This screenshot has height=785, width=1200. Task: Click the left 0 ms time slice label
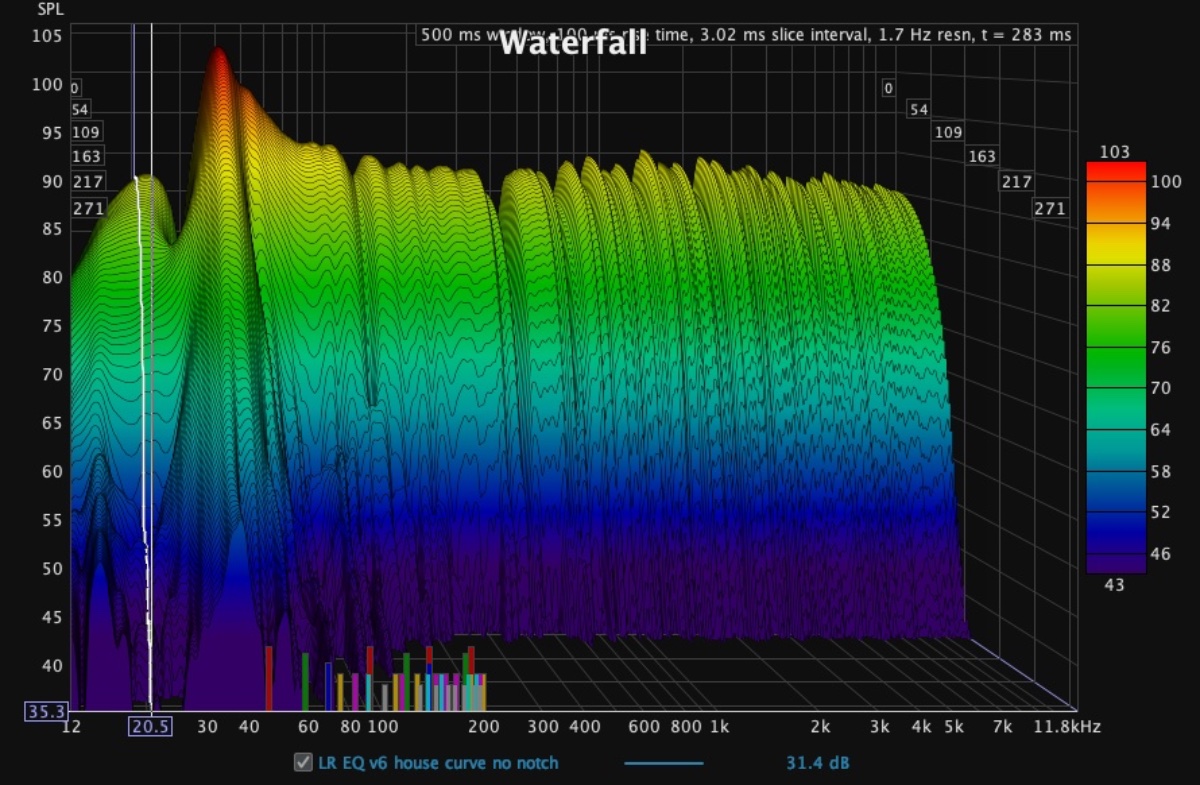point(75,88)
